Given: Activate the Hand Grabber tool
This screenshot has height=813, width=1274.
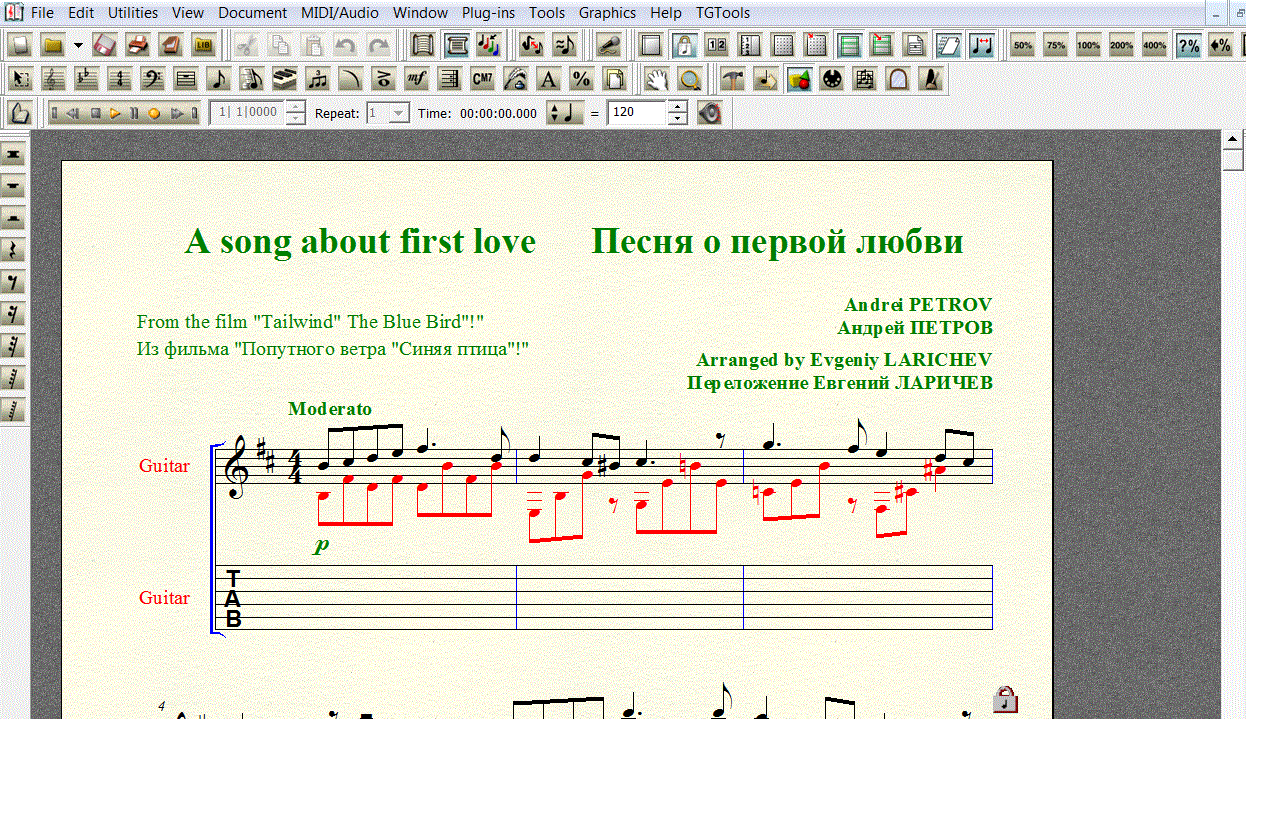Looking at the screenshot, I should [x=656, y=79].
